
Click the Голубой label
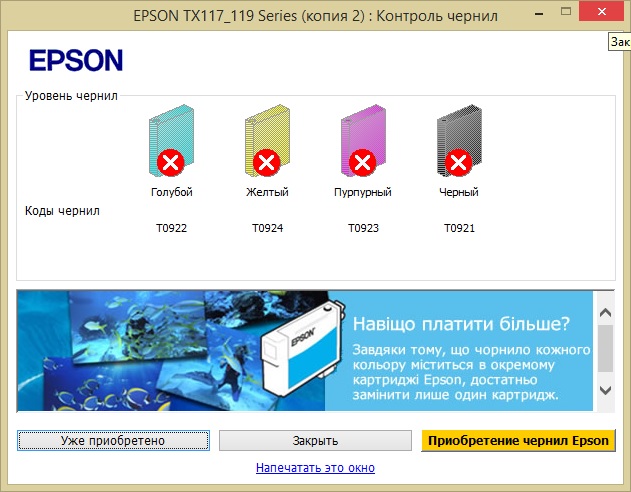(x=171, y=192)
